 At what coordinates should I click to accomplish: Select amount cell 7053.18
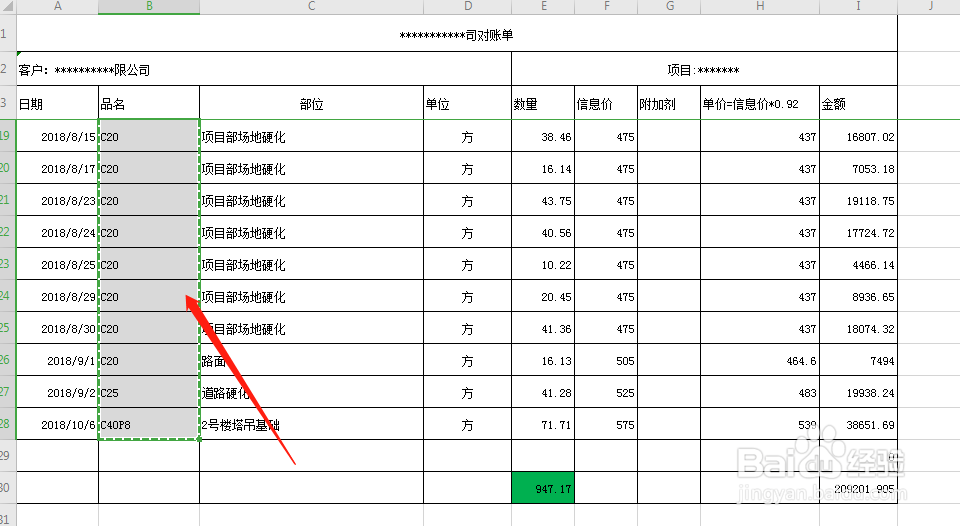point(858,168)
